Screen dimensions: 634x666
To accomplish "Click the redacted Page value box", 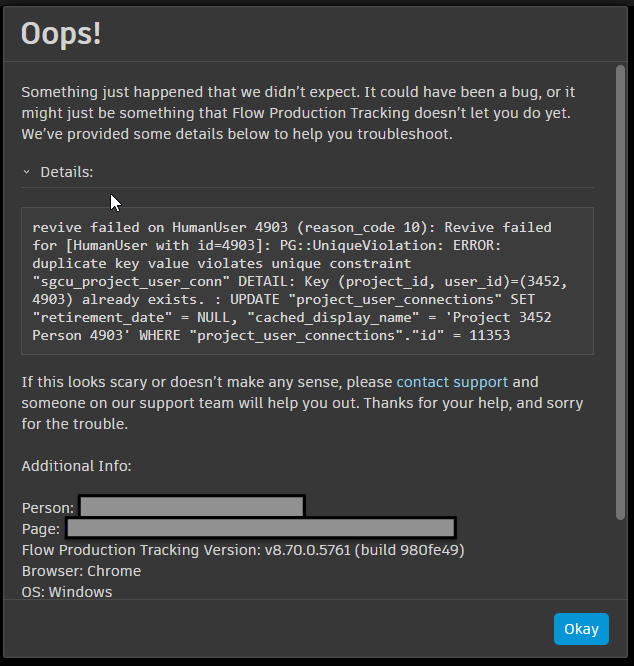I will click(x=260, y=528).
